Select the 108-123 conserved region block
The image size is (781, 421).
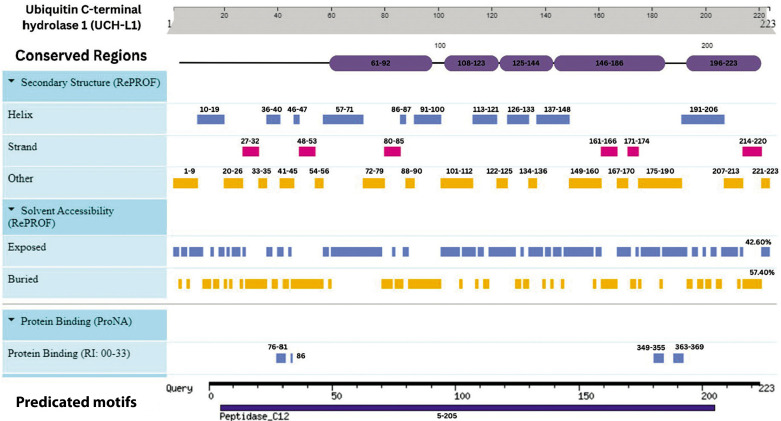tap(471, 63)
